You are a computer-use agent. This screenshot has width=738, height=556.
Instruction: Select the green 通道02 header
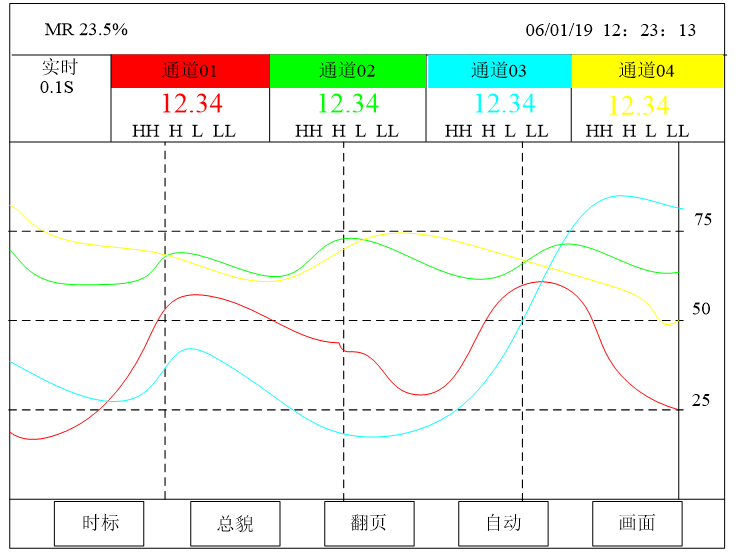348,71
